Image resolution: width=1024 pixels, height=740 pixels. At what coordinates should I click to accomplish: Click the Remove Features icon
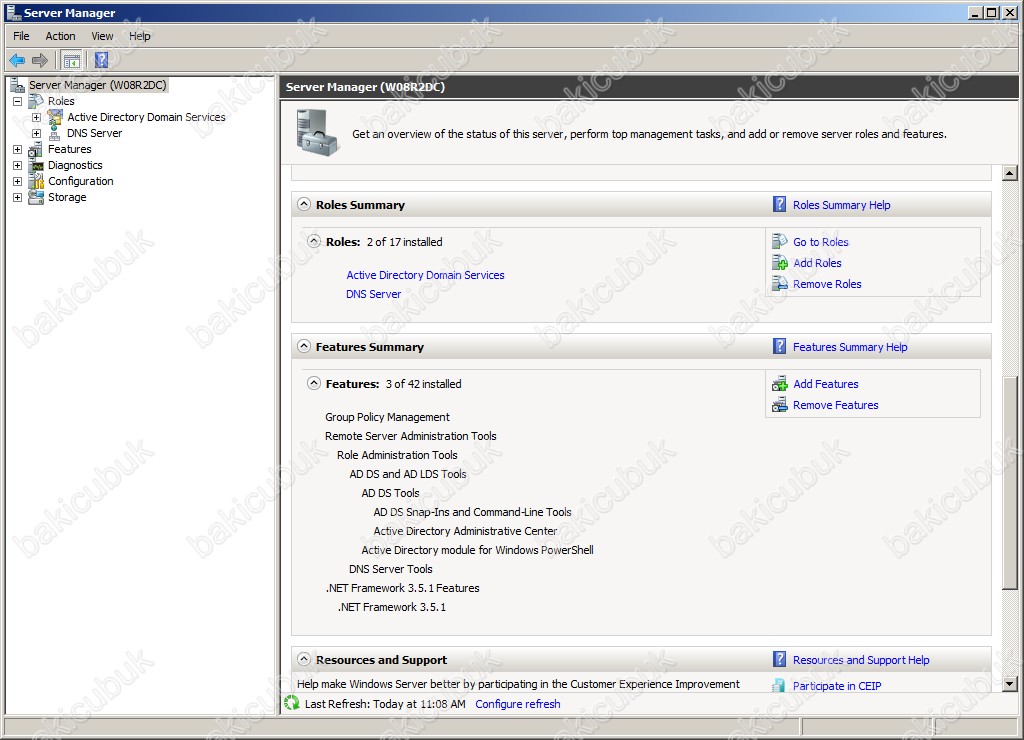point(780,405)
